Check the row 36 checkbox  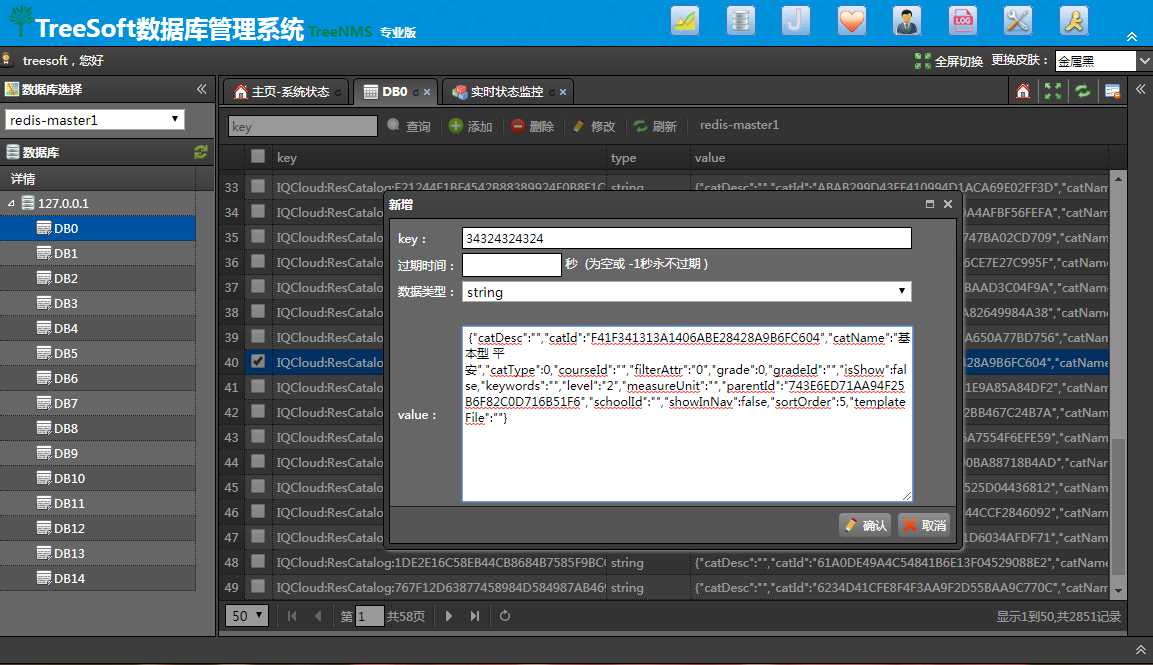[x=257, y=261]
